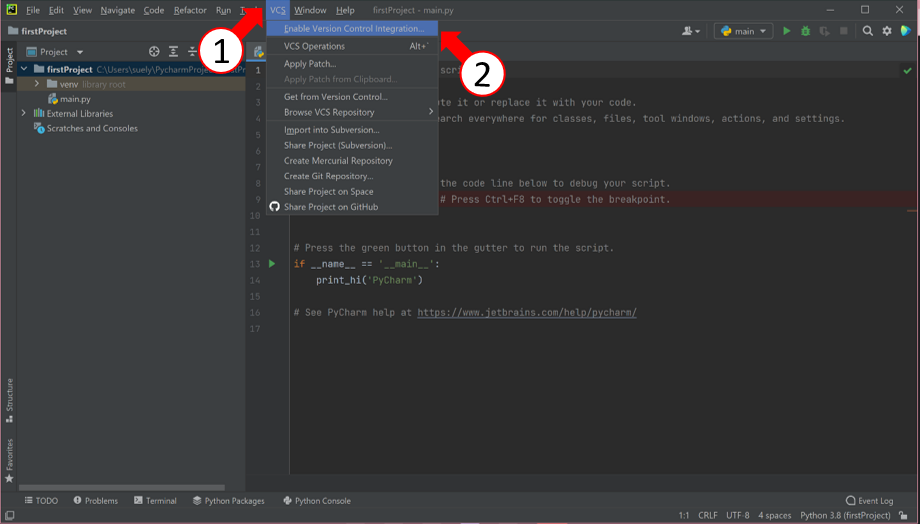Open the Window menu

310,10
